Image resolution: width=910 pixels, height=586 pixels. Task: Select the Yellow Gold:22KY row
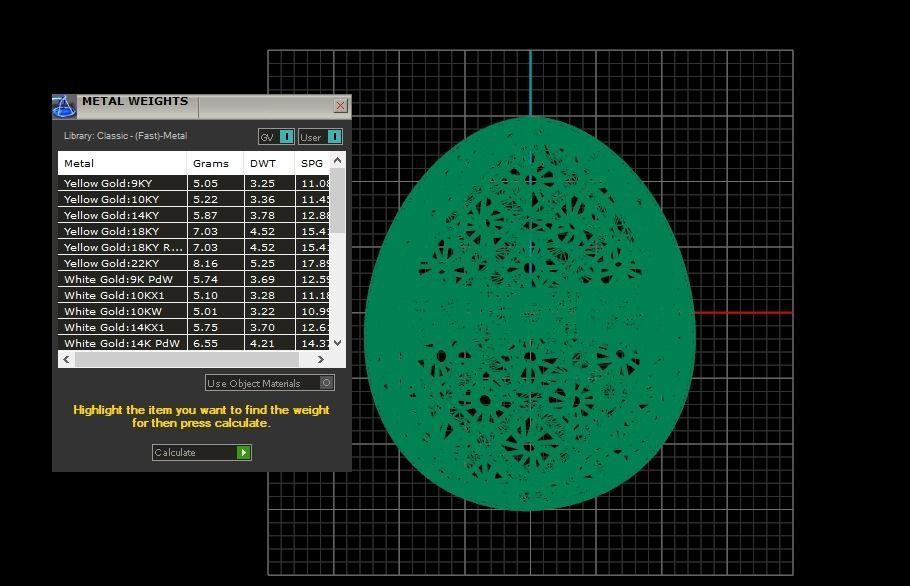(194, 263)
